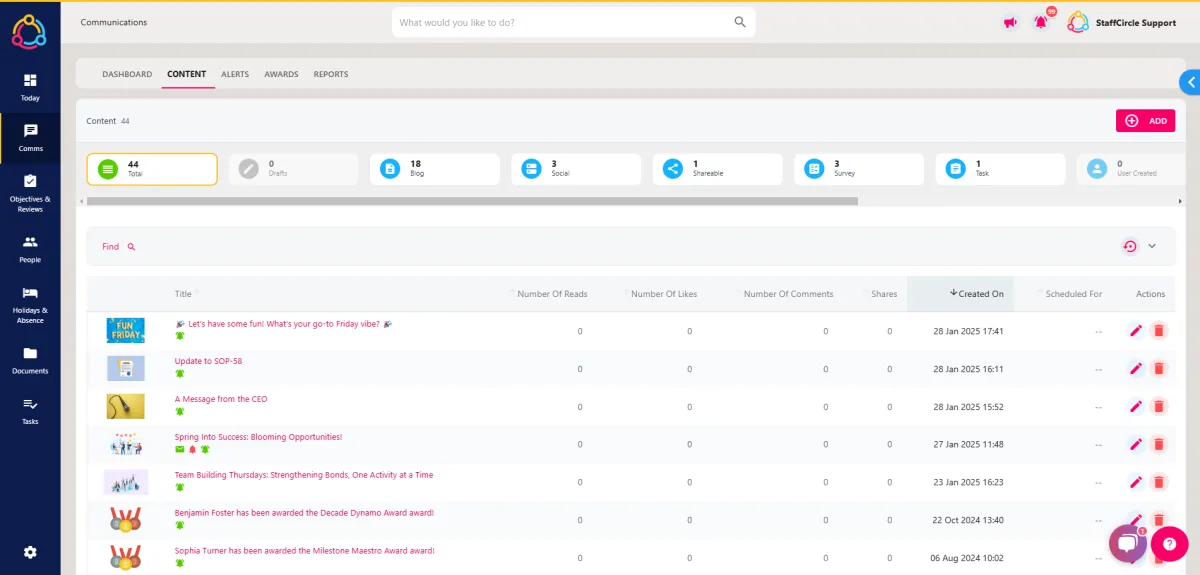Open A Message from the CEO

tap(221, 399)
